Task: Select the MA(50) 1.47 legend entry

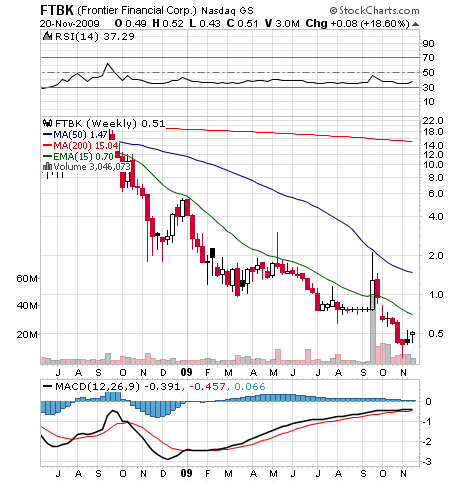Action: pos(76,135)
